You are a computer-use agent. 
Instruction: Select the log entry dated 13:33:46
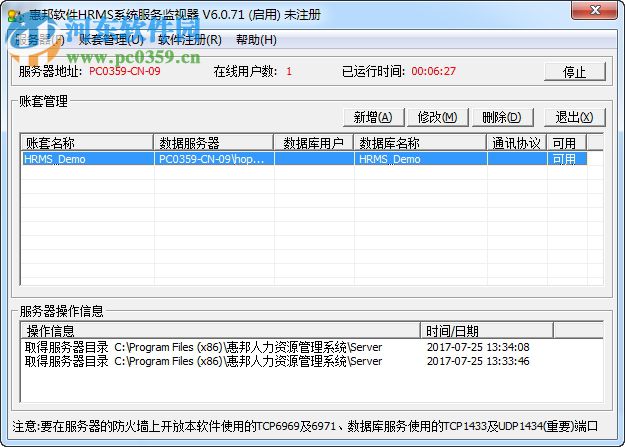point(277,361)
